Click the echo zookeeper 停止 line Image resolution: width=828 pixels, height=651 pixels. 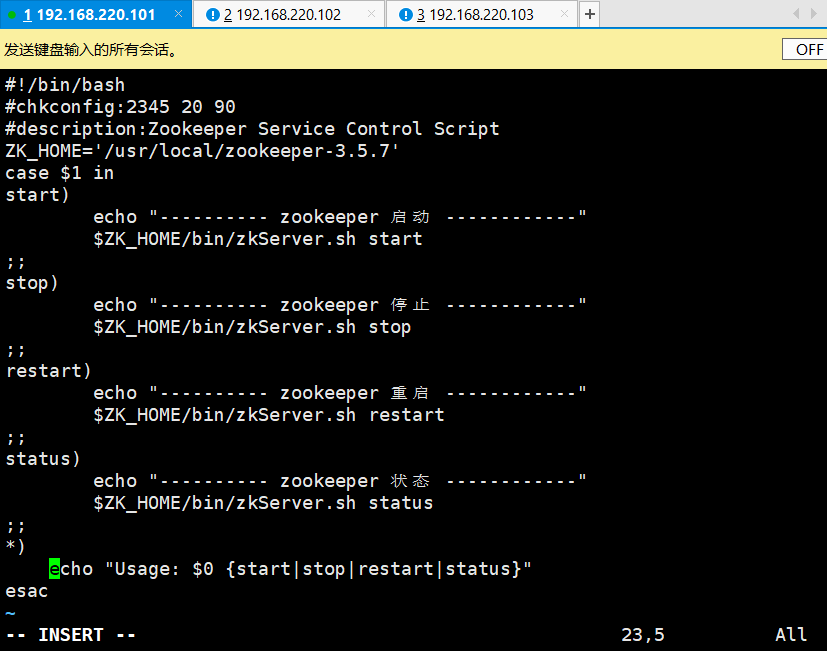click(340, 305)
